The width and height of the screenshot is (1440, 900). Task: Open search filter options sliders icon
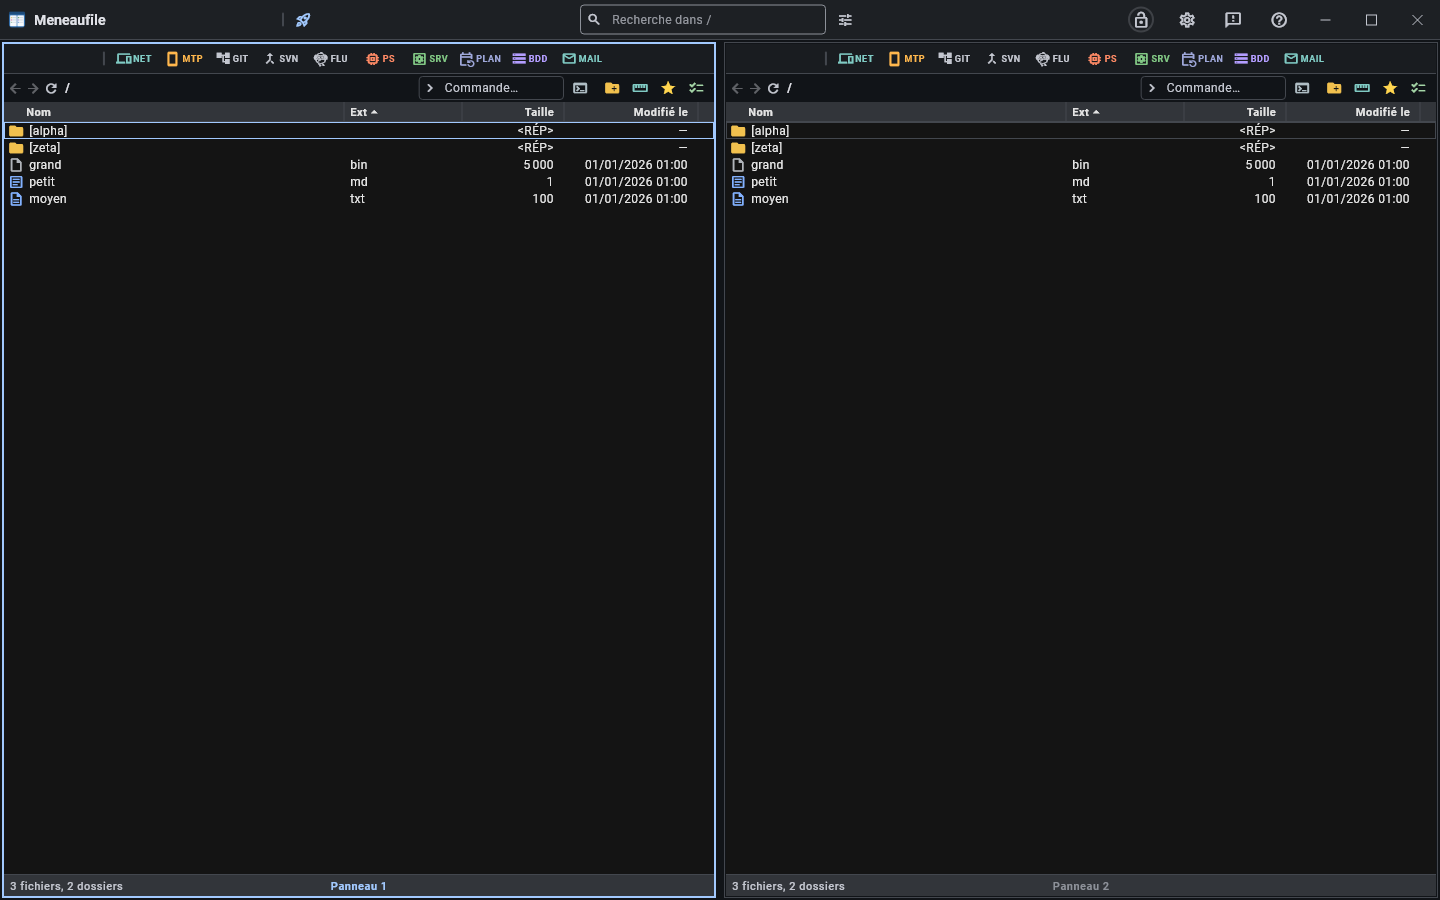[x=845, y=20]
